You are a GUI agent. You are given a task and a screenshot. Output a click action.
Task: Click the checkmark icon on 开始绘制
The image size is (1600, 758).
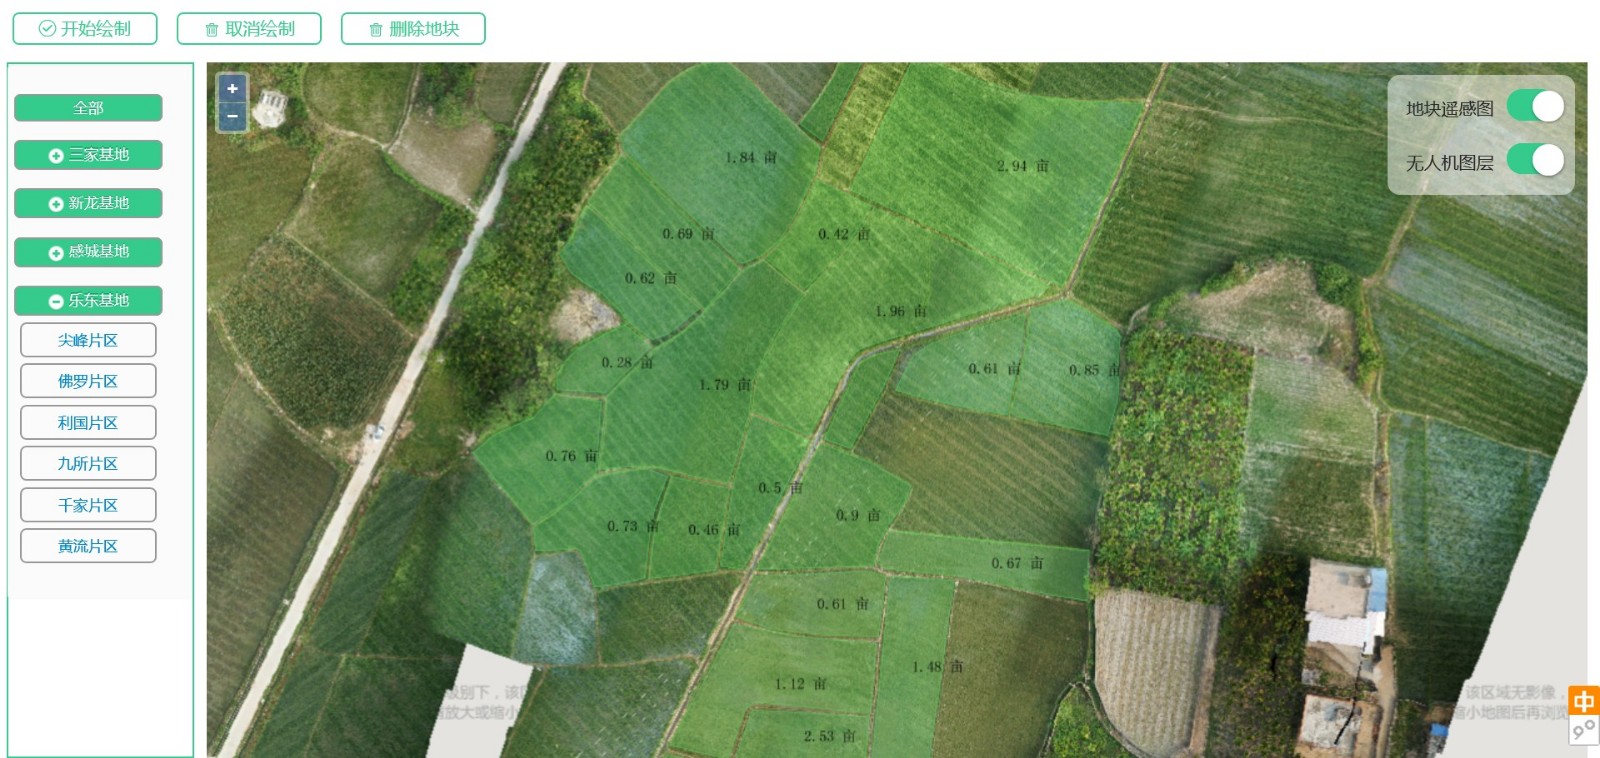pos(47,29)
